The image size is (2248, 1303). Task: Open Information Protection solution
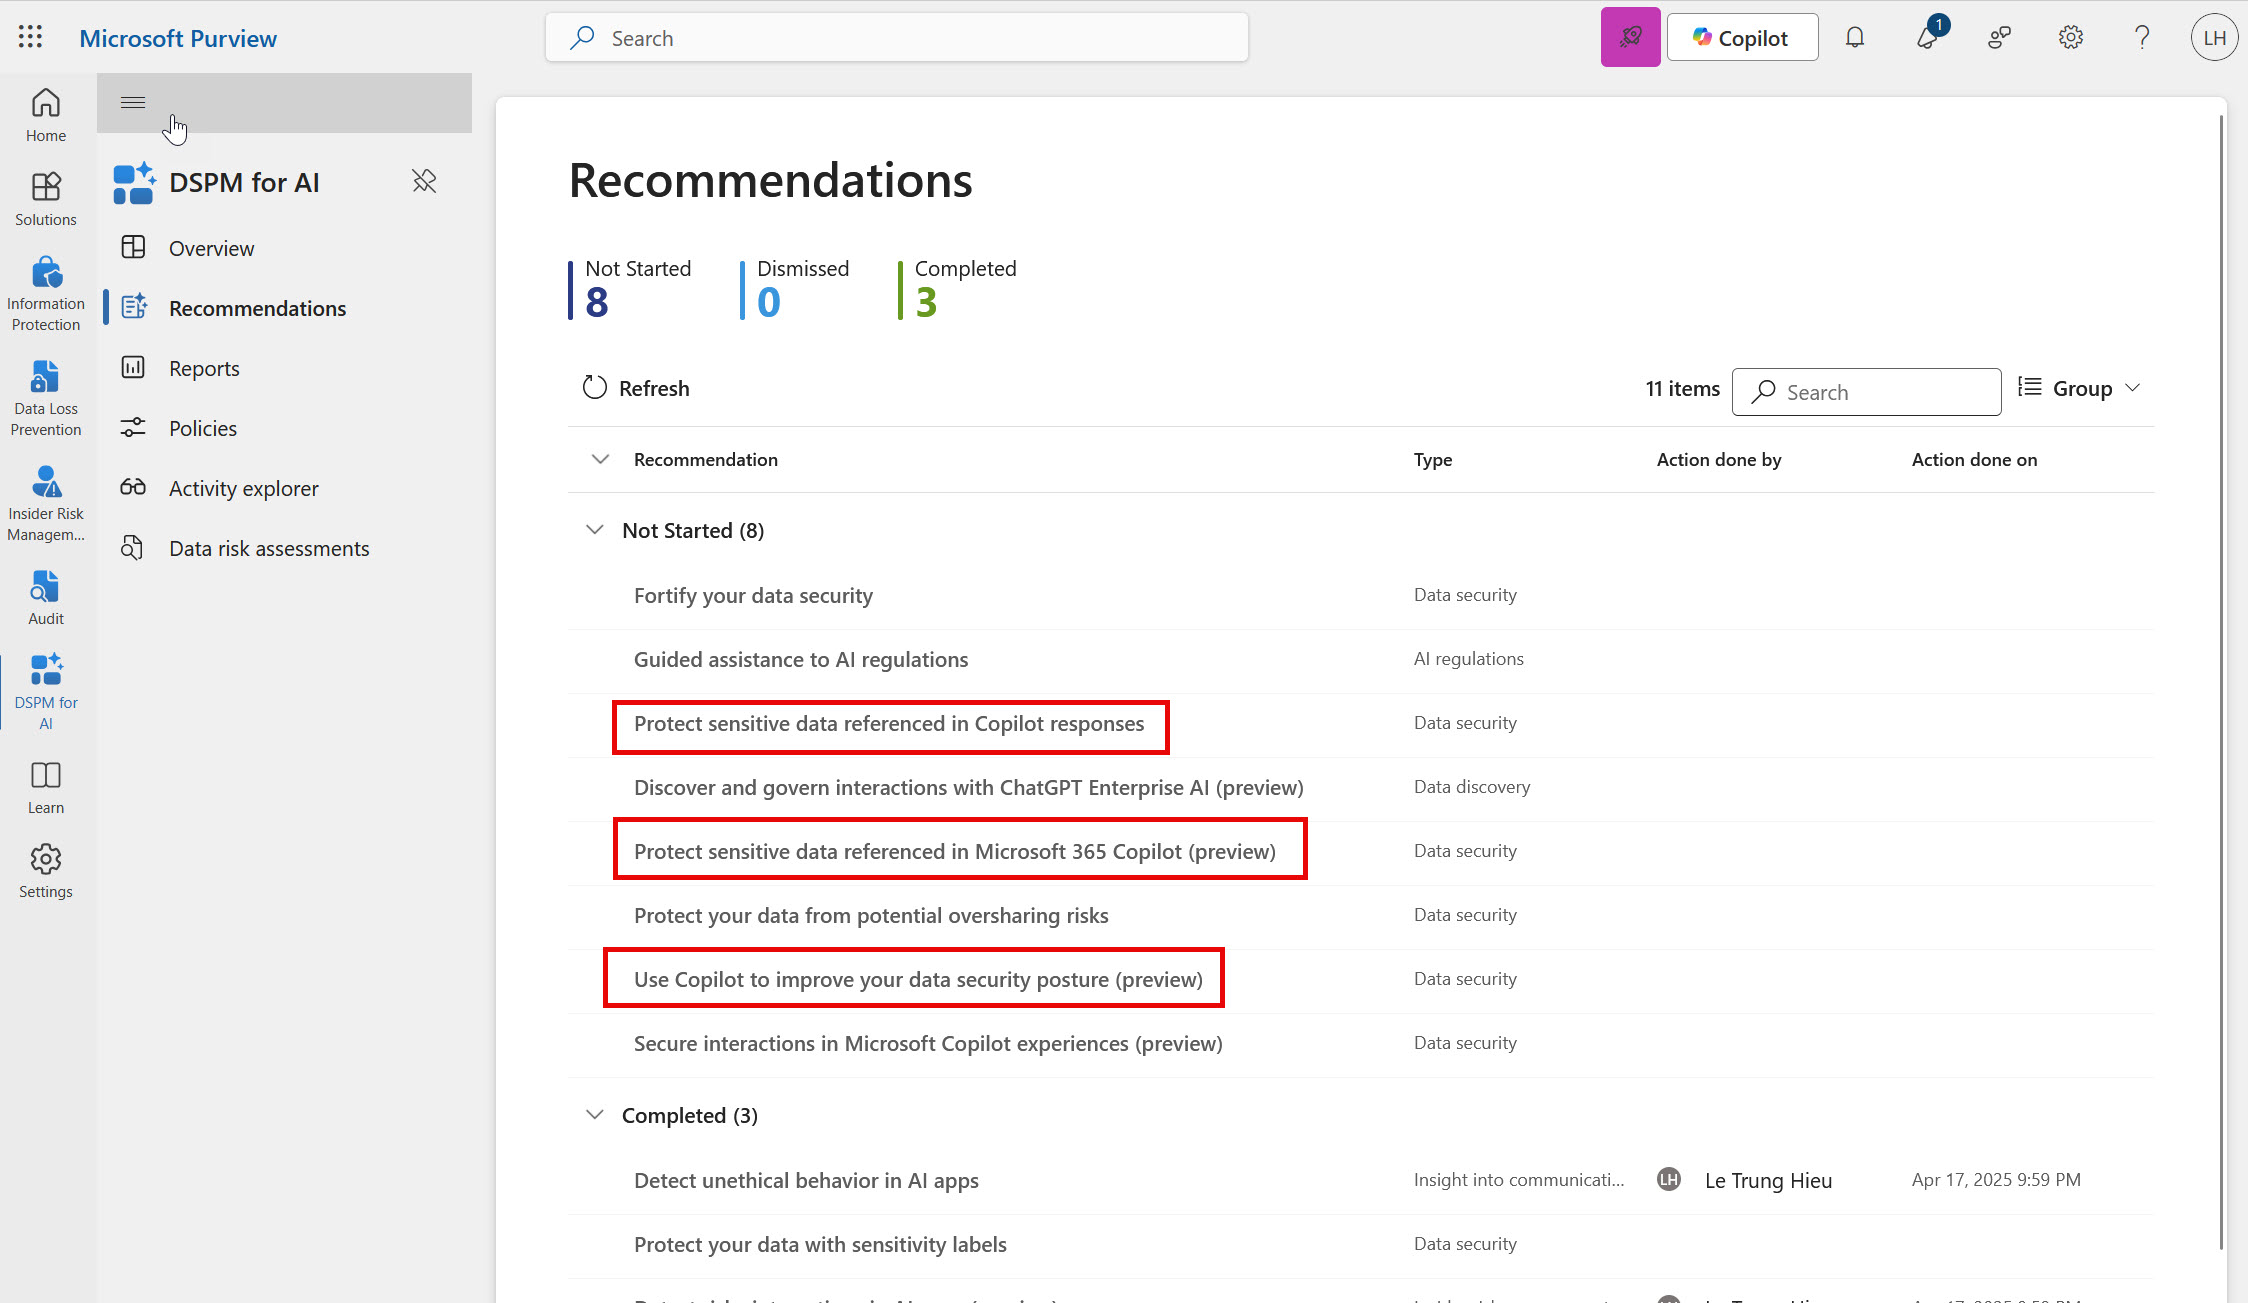[x=46, y=294]
